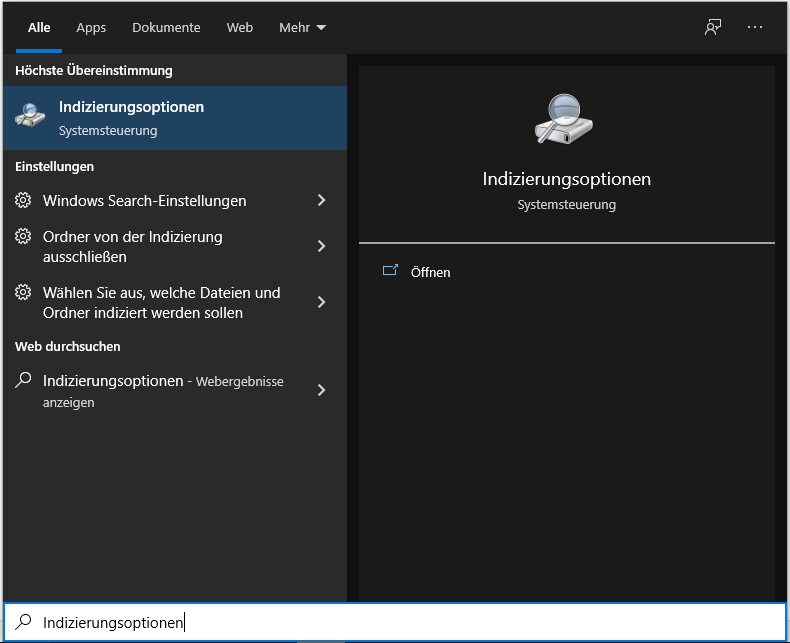Open the Mehr dropdown
The image size is (790, 643).
coord(303,27)
